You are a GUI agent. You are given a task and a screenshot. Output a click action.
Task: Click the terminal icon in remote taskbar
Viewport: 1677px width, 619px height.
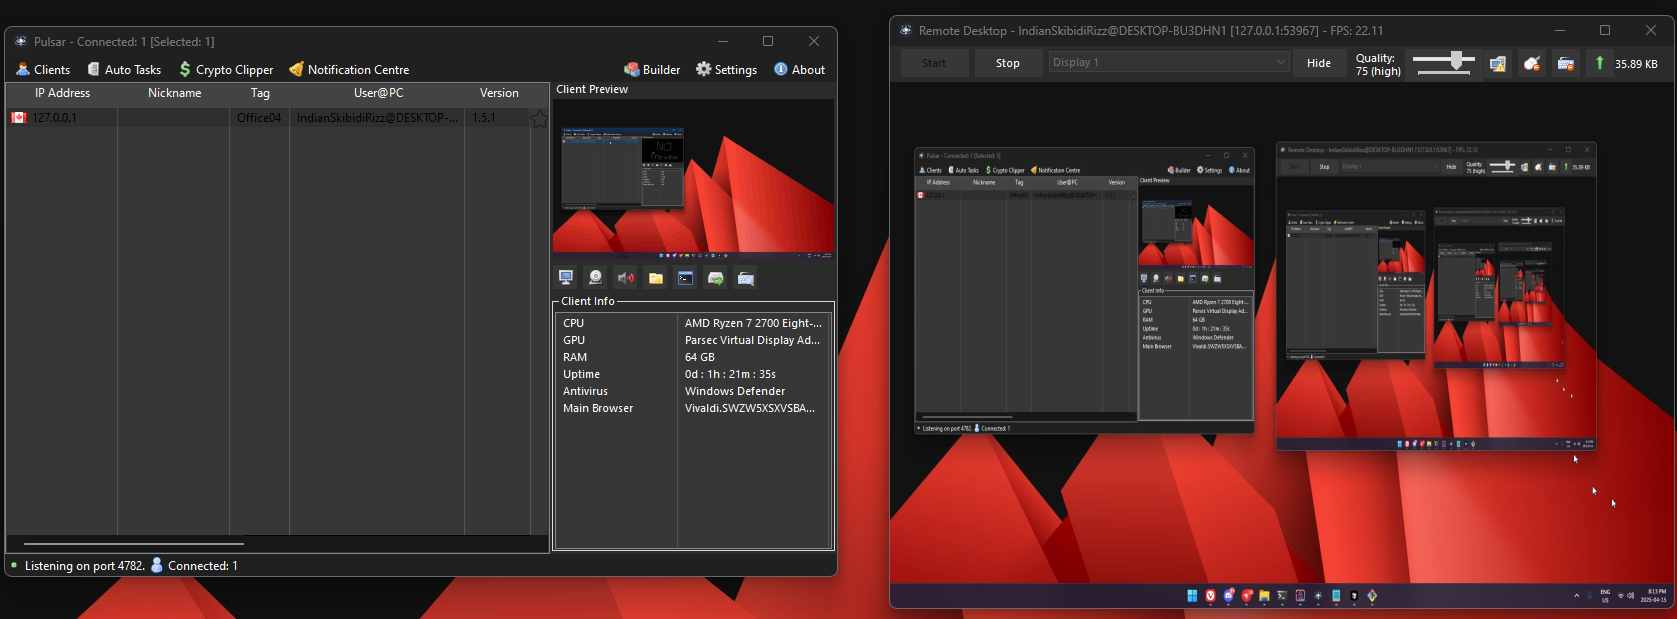pos(1282,596)
